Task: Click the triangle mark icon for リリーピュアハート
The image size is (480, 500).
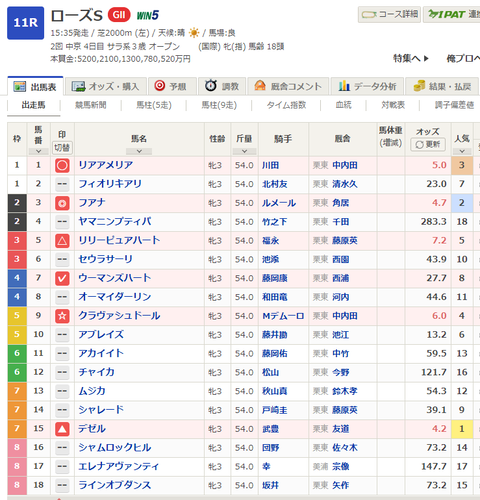Action: (62, 241)
